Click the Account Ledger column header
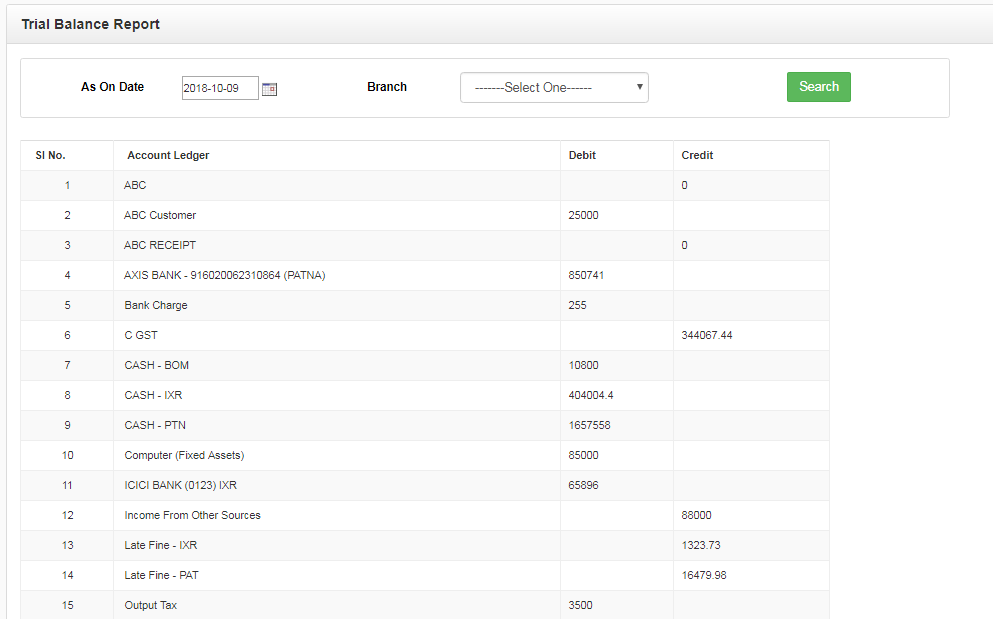Image resolution: width=993 pixels, height=619 pixels. click(168, 155)
